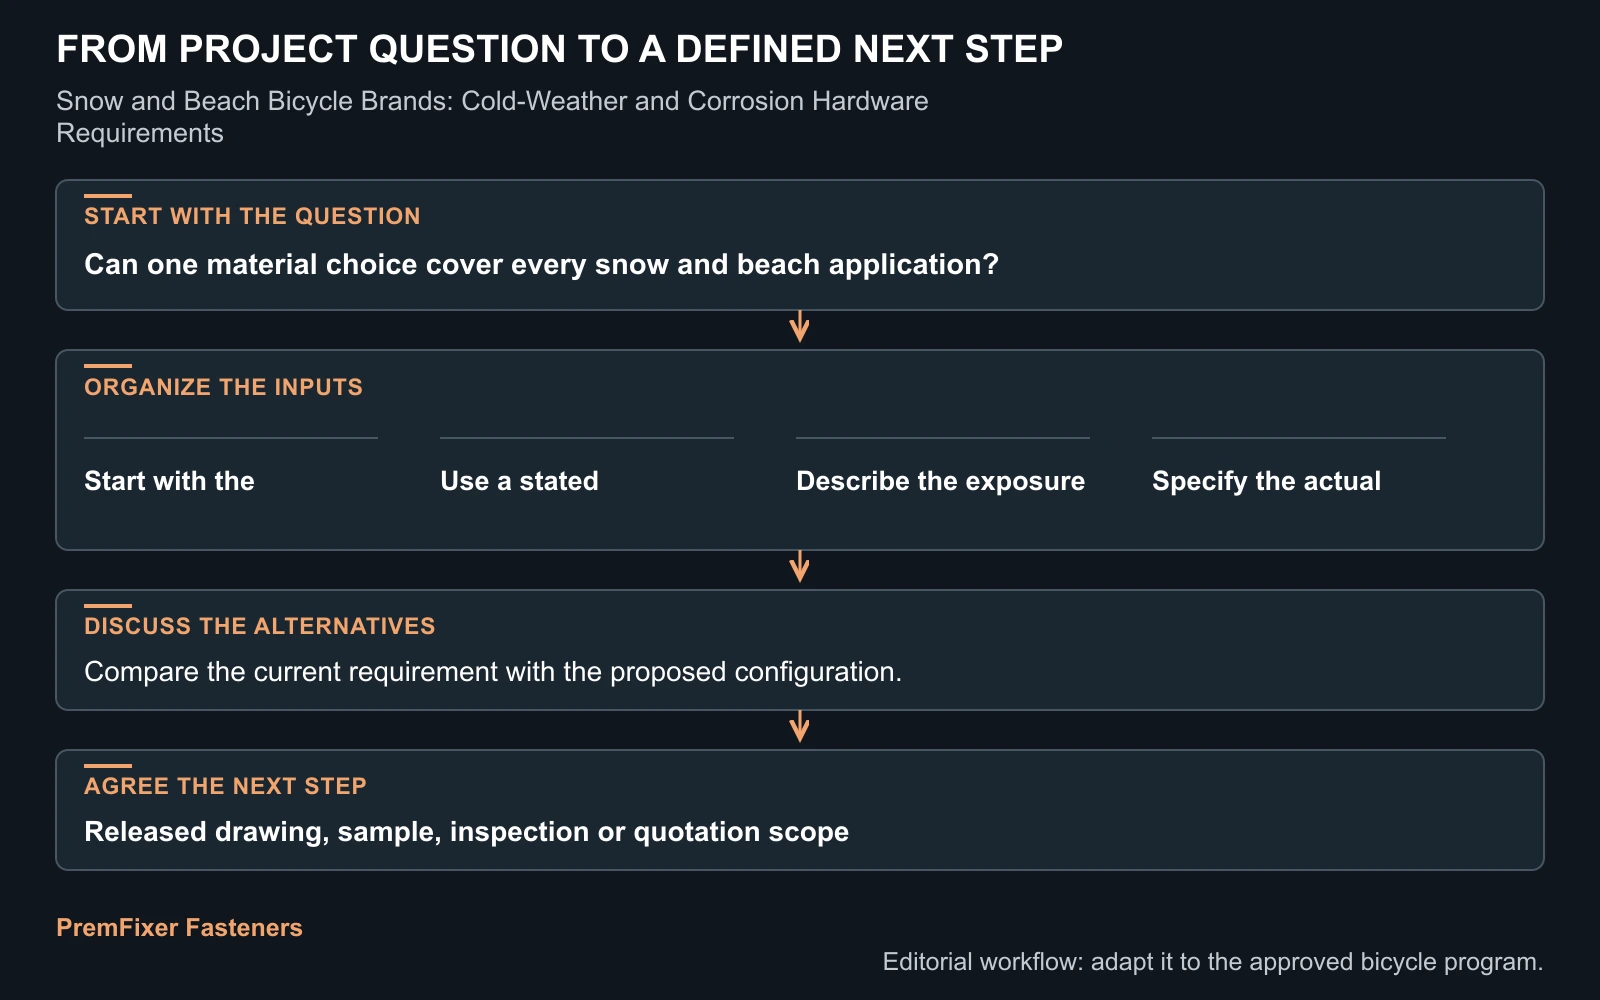The image size is (1600, 1000).
Task: Click the orange accent bar above Agree The Next Step
Action: tap(108, 766)
